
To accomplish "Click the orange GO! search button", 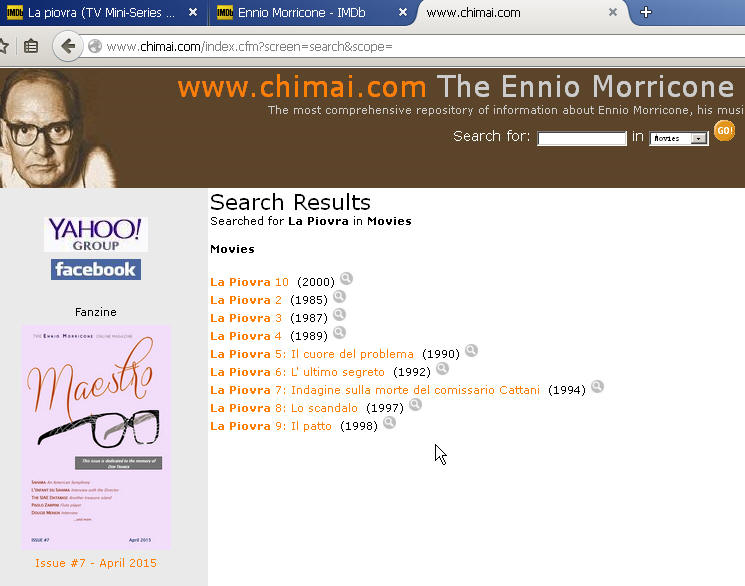I will (725, 131).
